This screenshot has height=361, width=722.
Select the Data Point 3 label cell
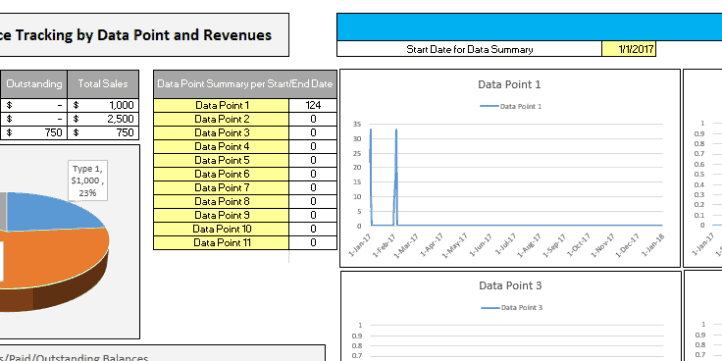(221, 133)
